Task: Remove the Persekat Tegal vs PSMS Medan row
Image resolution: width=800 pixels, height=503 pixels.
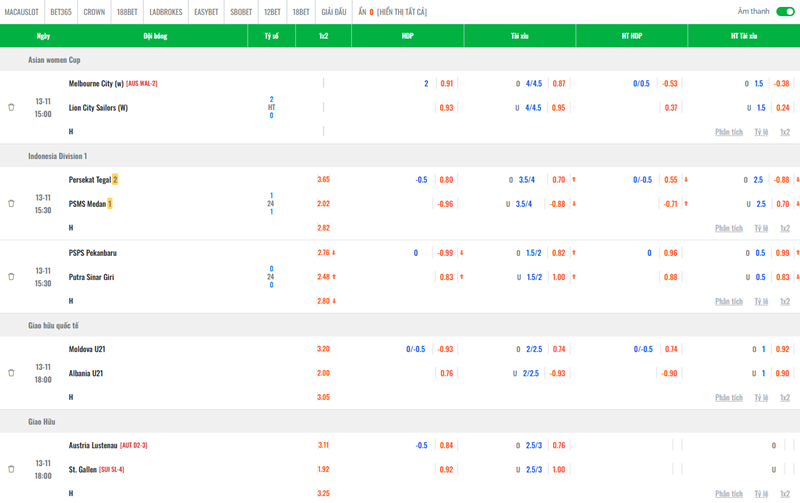Action: click(11, 203)
